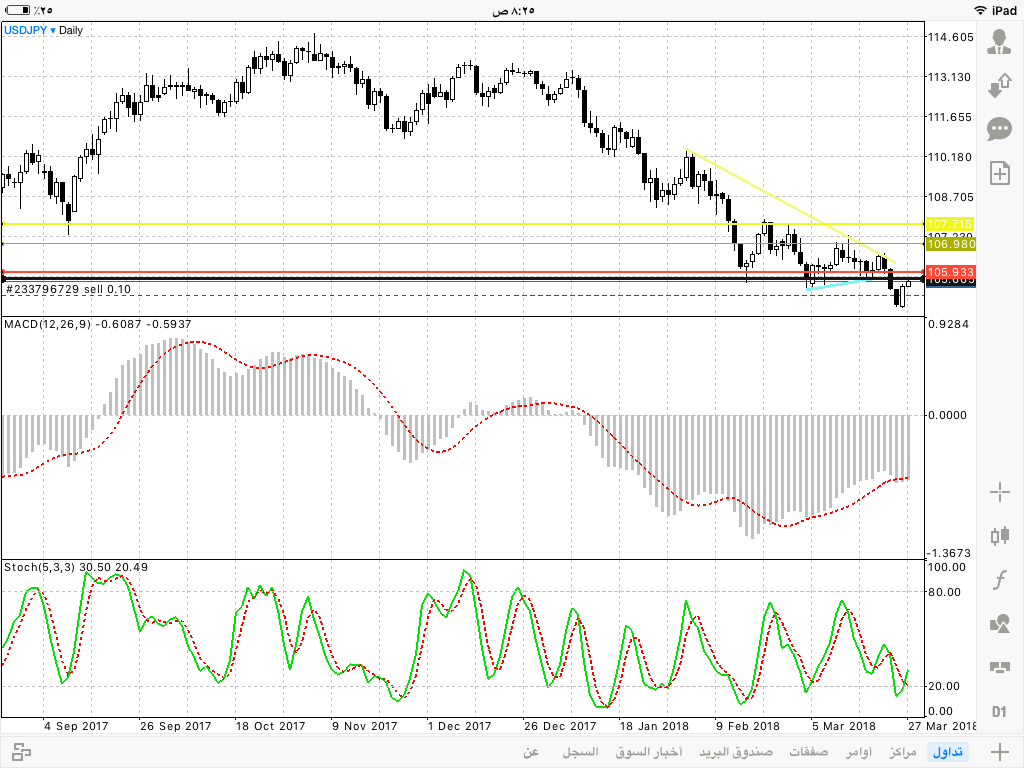Click the 26 Sep 2017 date label
This screenshot has height=768, width=1024.
[176, 726]
